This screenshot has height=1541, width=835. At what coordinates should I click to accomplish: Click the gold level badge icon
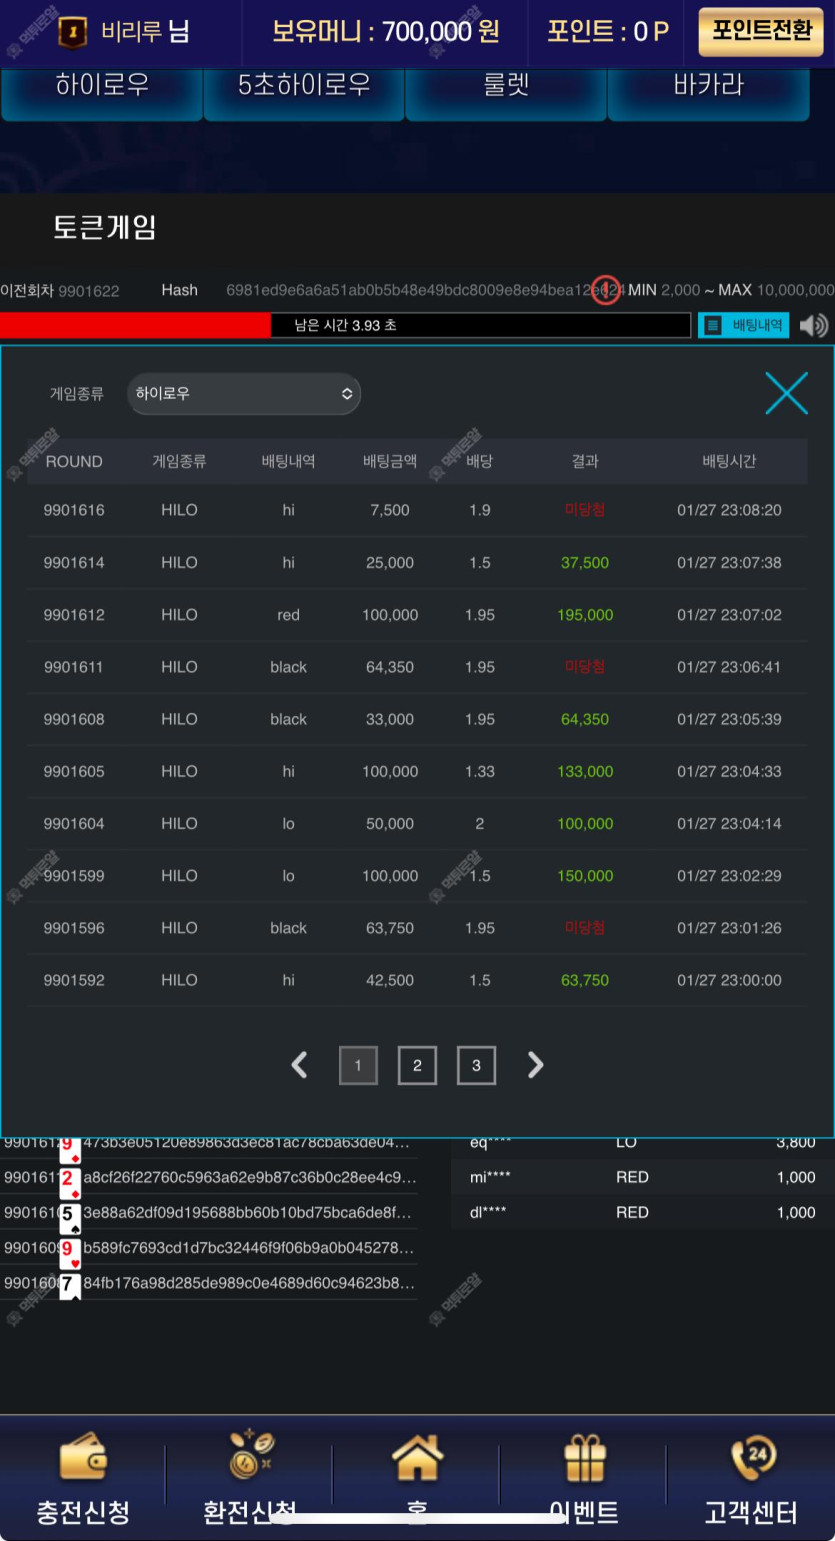(x=72, y=31)
